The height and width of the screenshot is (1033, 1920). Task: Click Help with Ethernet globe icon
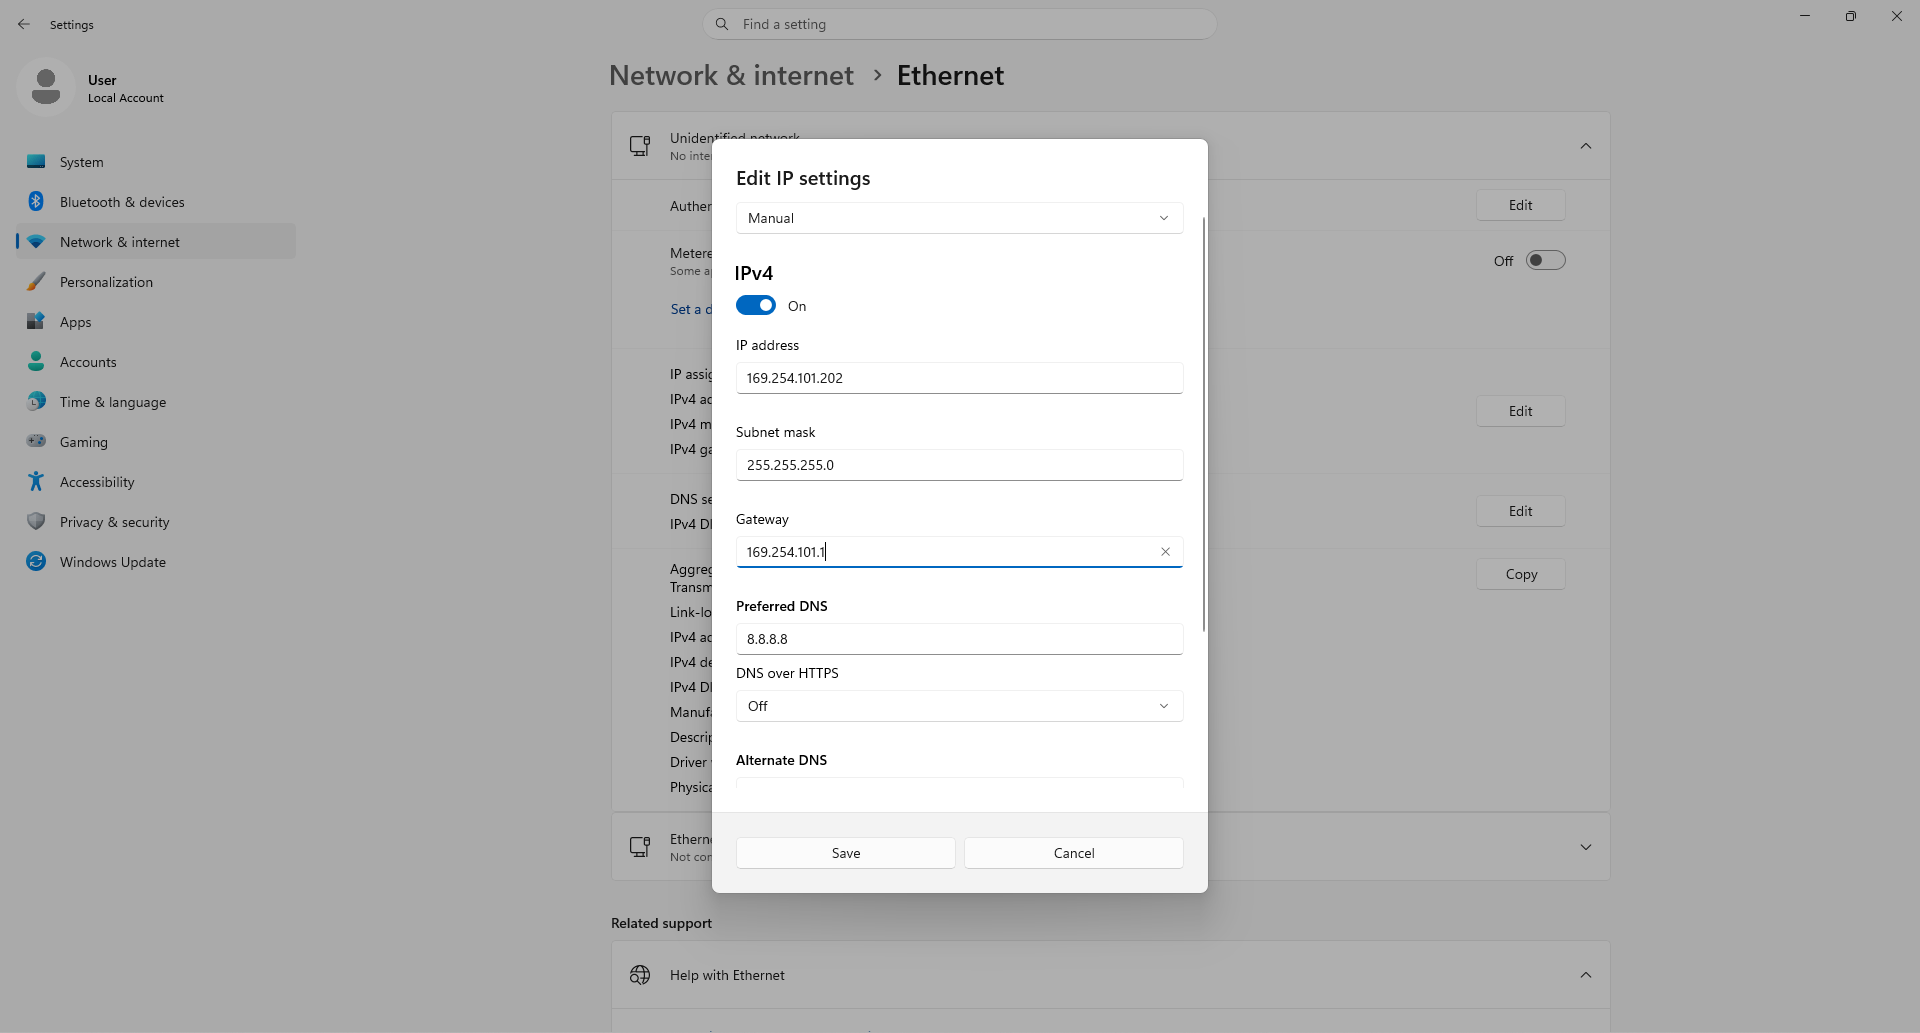pyautogui.click(x=640, y=975)
